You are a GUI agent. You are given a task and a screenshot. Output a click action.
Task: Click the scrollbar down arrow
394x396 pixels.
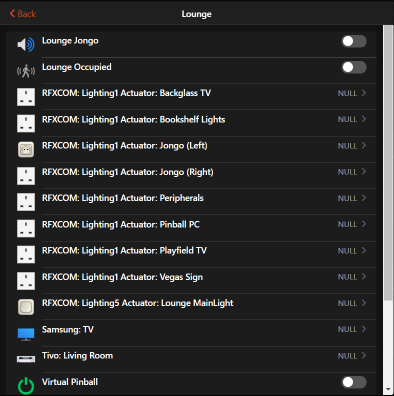point(388,389)
